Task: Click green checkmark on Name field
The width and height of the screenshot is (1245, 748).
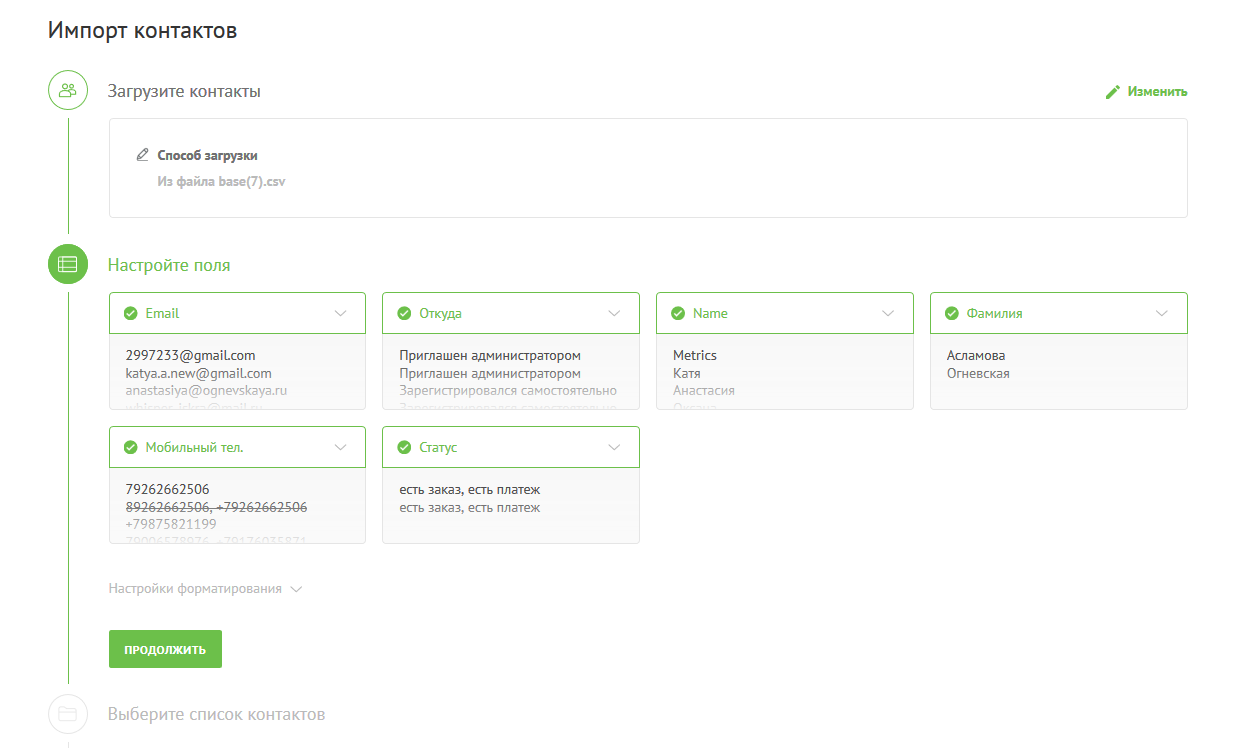Action: coord(678,313)
